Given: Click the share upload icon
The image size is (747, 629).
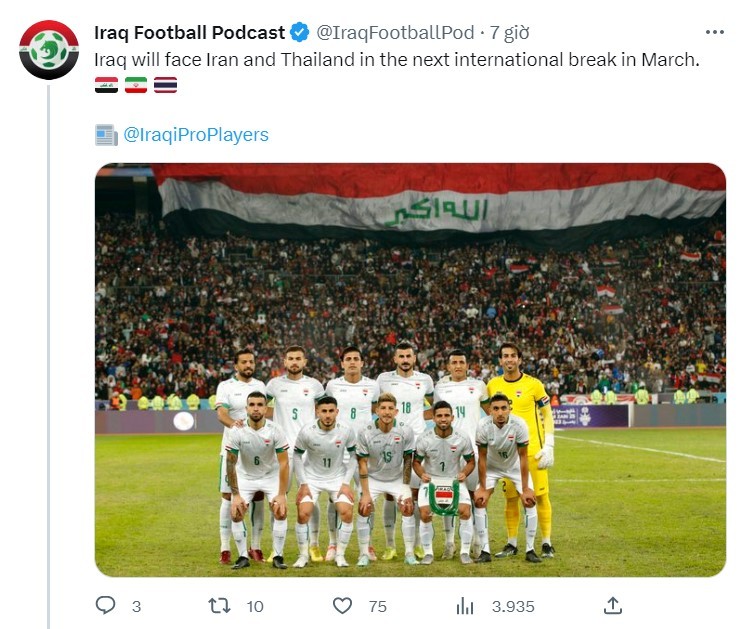Looking at the screenshot, I should tap(613, 606).
